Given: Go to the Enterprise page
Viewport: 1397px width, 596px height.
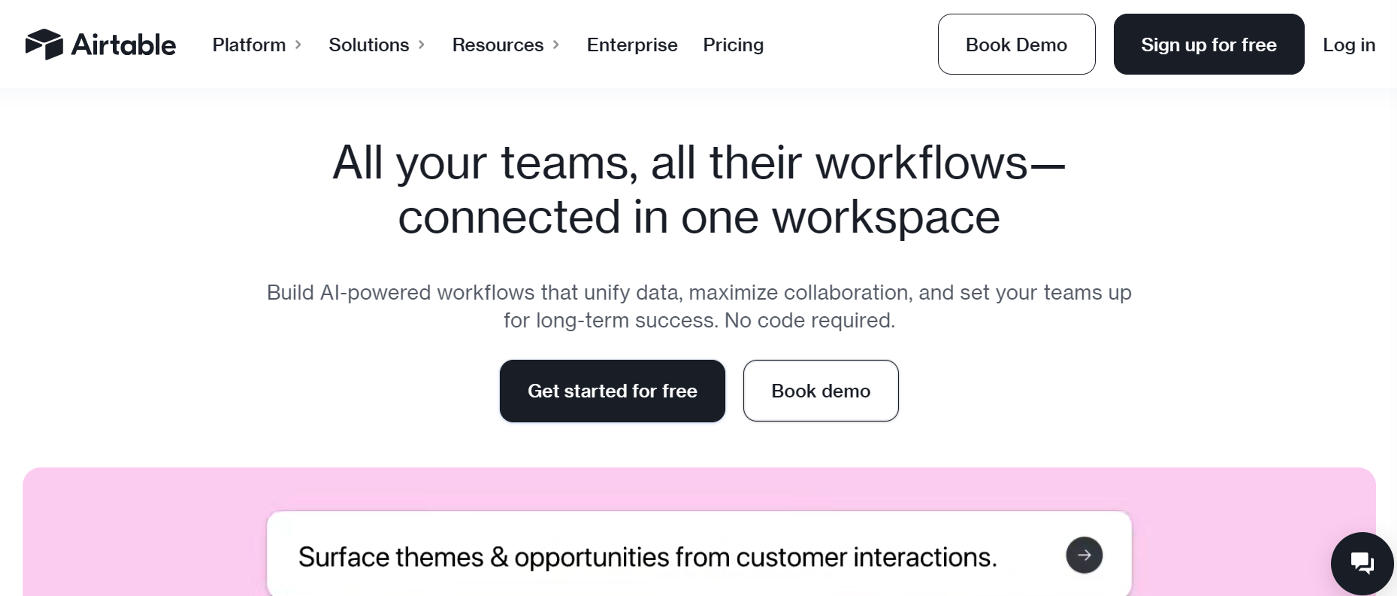Looking at the screenshot, I should coord(632,45).
